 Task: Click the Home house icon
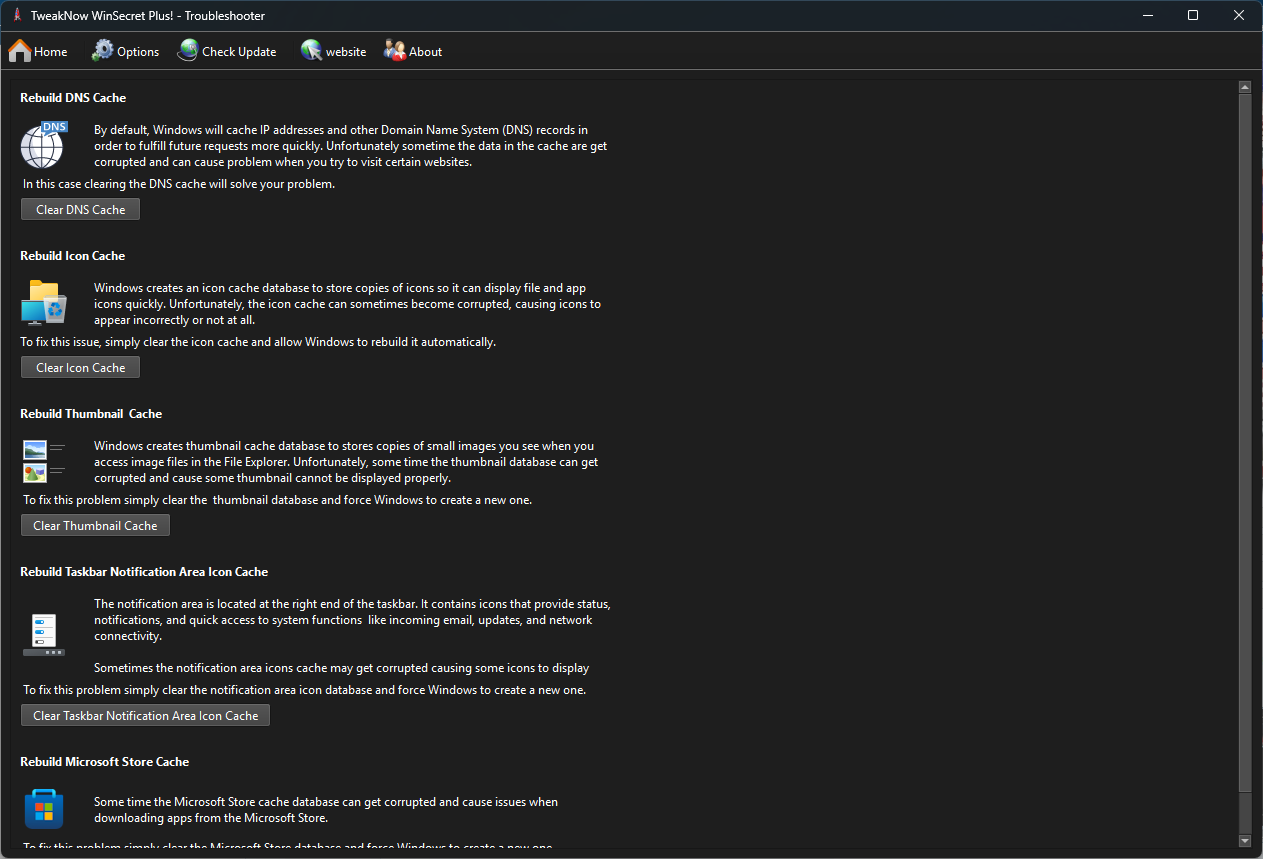[20, 50]
